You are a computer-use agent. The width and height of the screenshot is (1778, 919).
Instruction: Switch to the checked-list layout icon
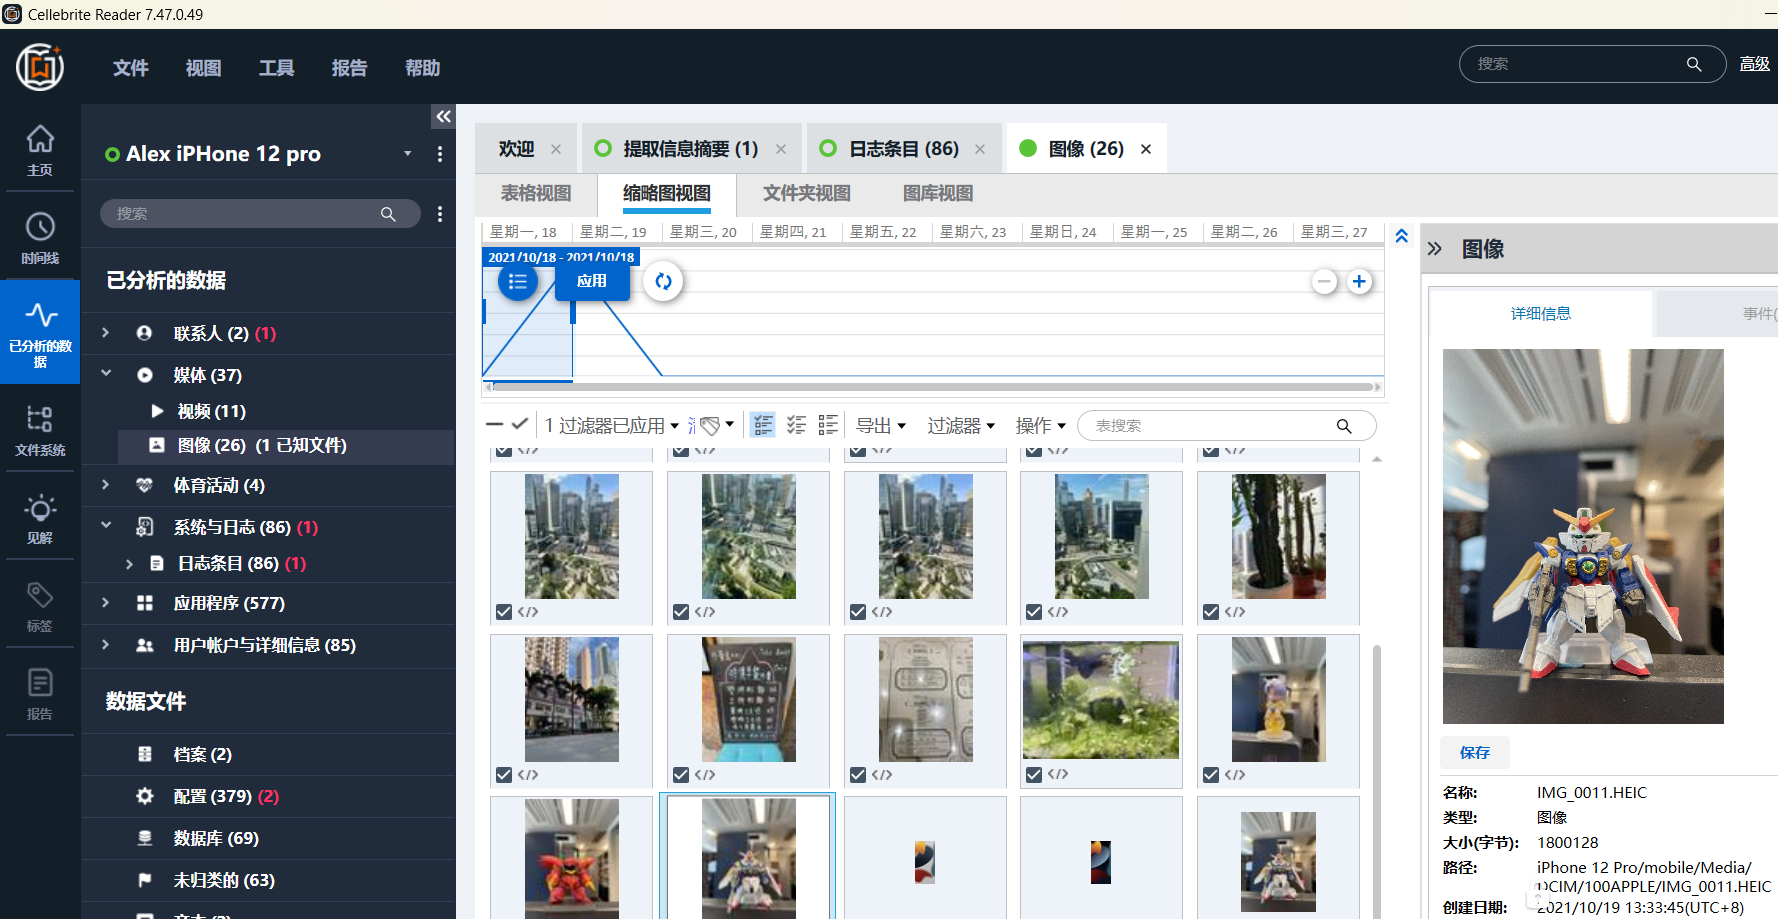[x=796, y=425]
